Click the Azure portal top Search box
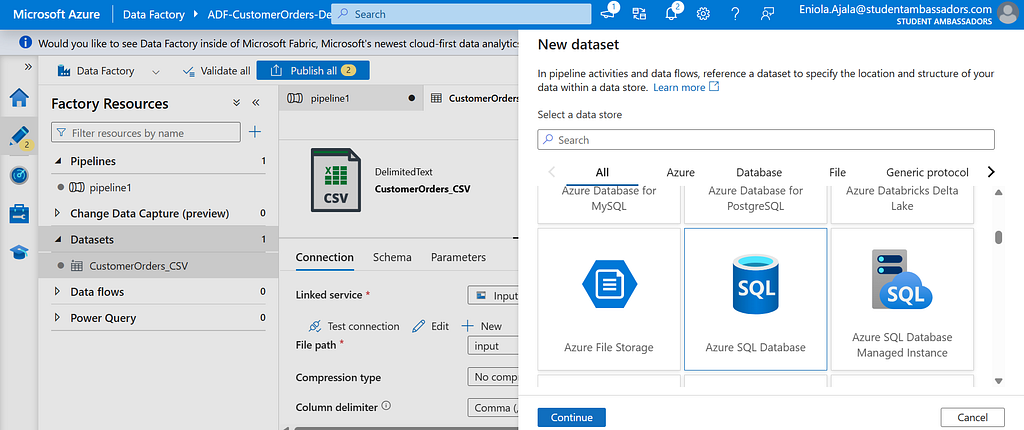Screen dimensions: 1024x430 click(x=462, y=14)
